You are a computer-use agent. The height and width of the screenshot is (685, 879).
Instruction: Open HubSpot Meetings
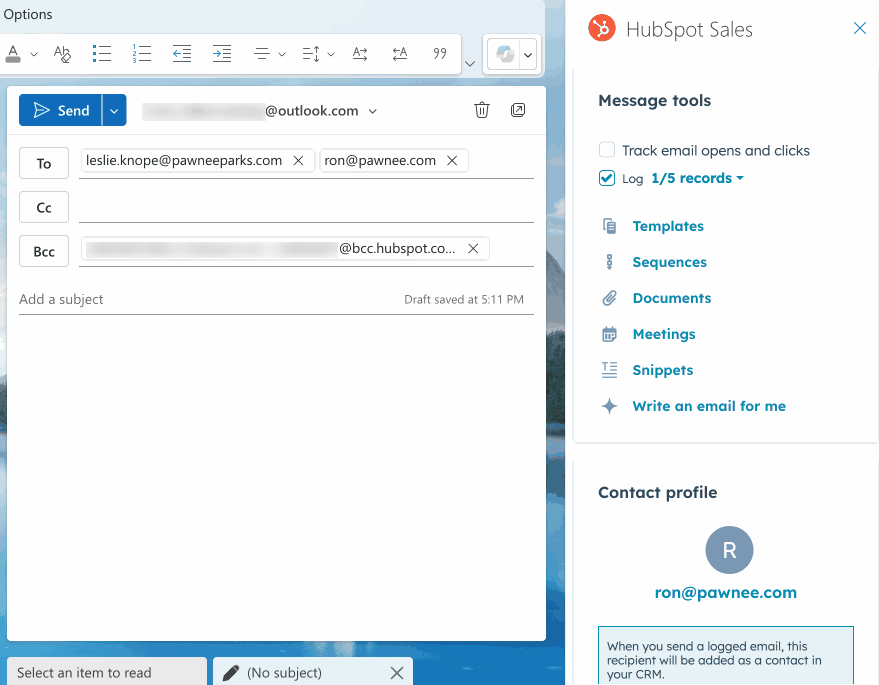(664, 334)
